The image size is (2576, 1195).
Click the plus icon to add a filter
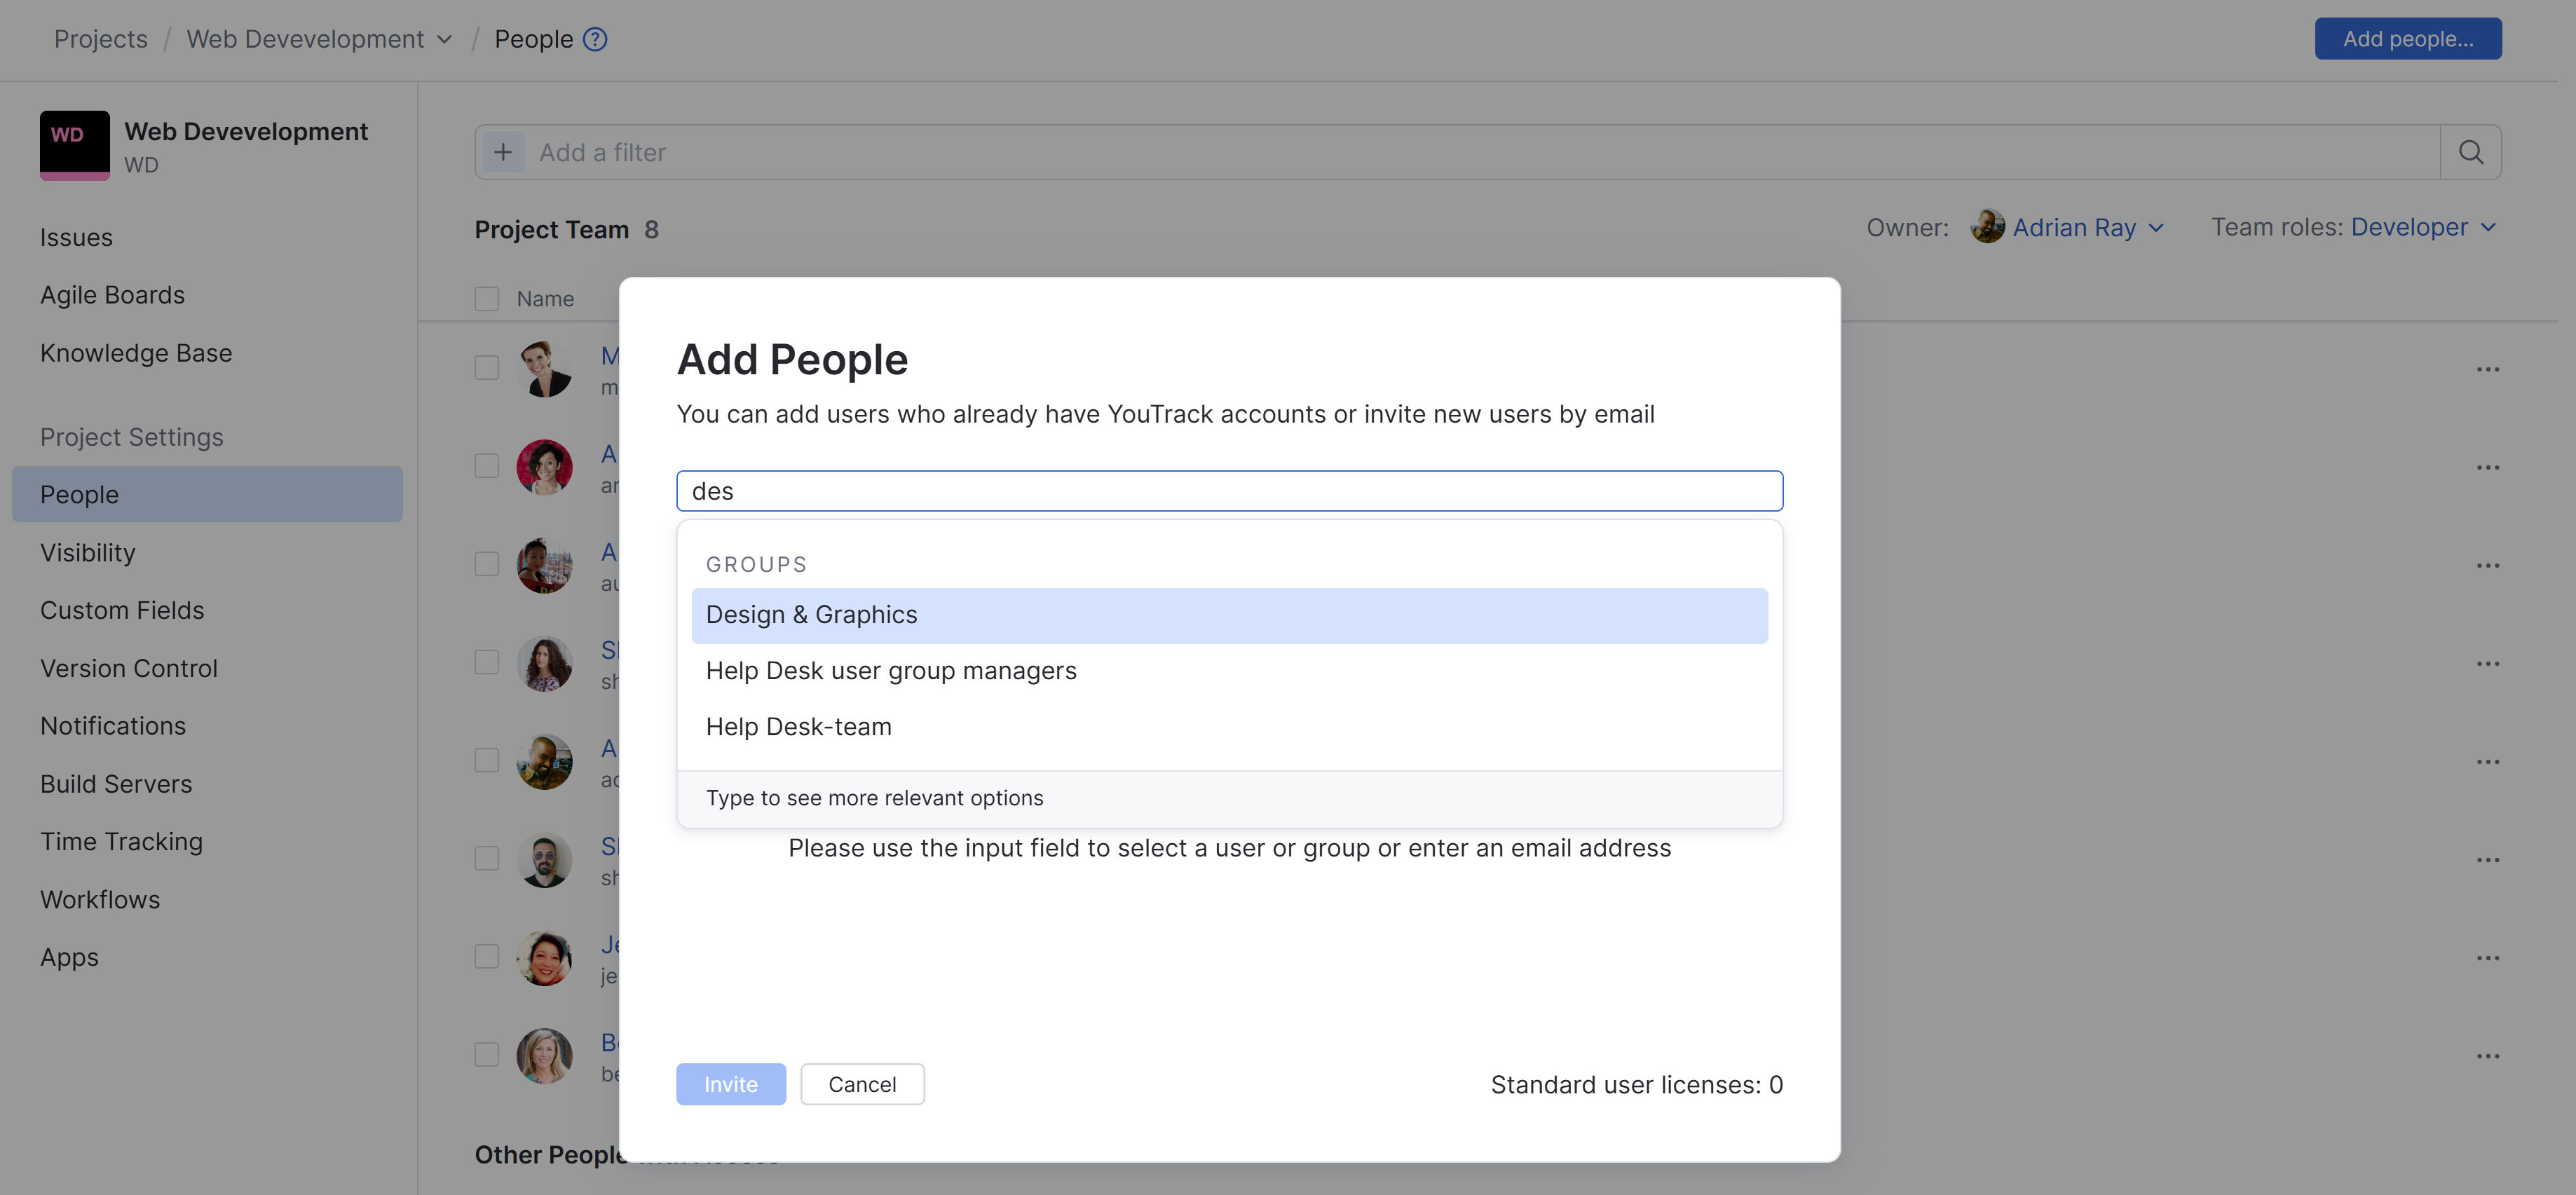coord(504,151)
